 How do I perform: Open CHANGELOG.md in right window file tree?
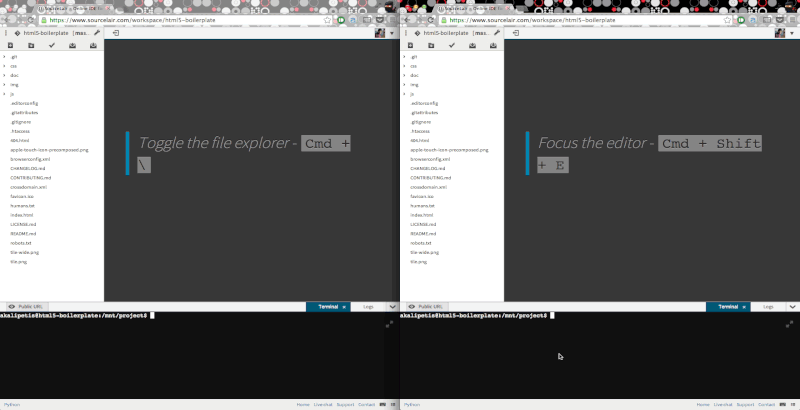[x=428, y=168]
